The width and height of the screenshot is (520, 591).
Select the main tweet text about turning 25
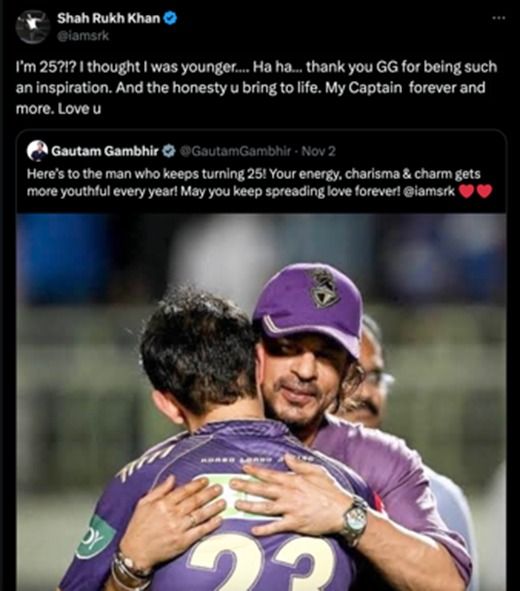click(x=256, y=87)
